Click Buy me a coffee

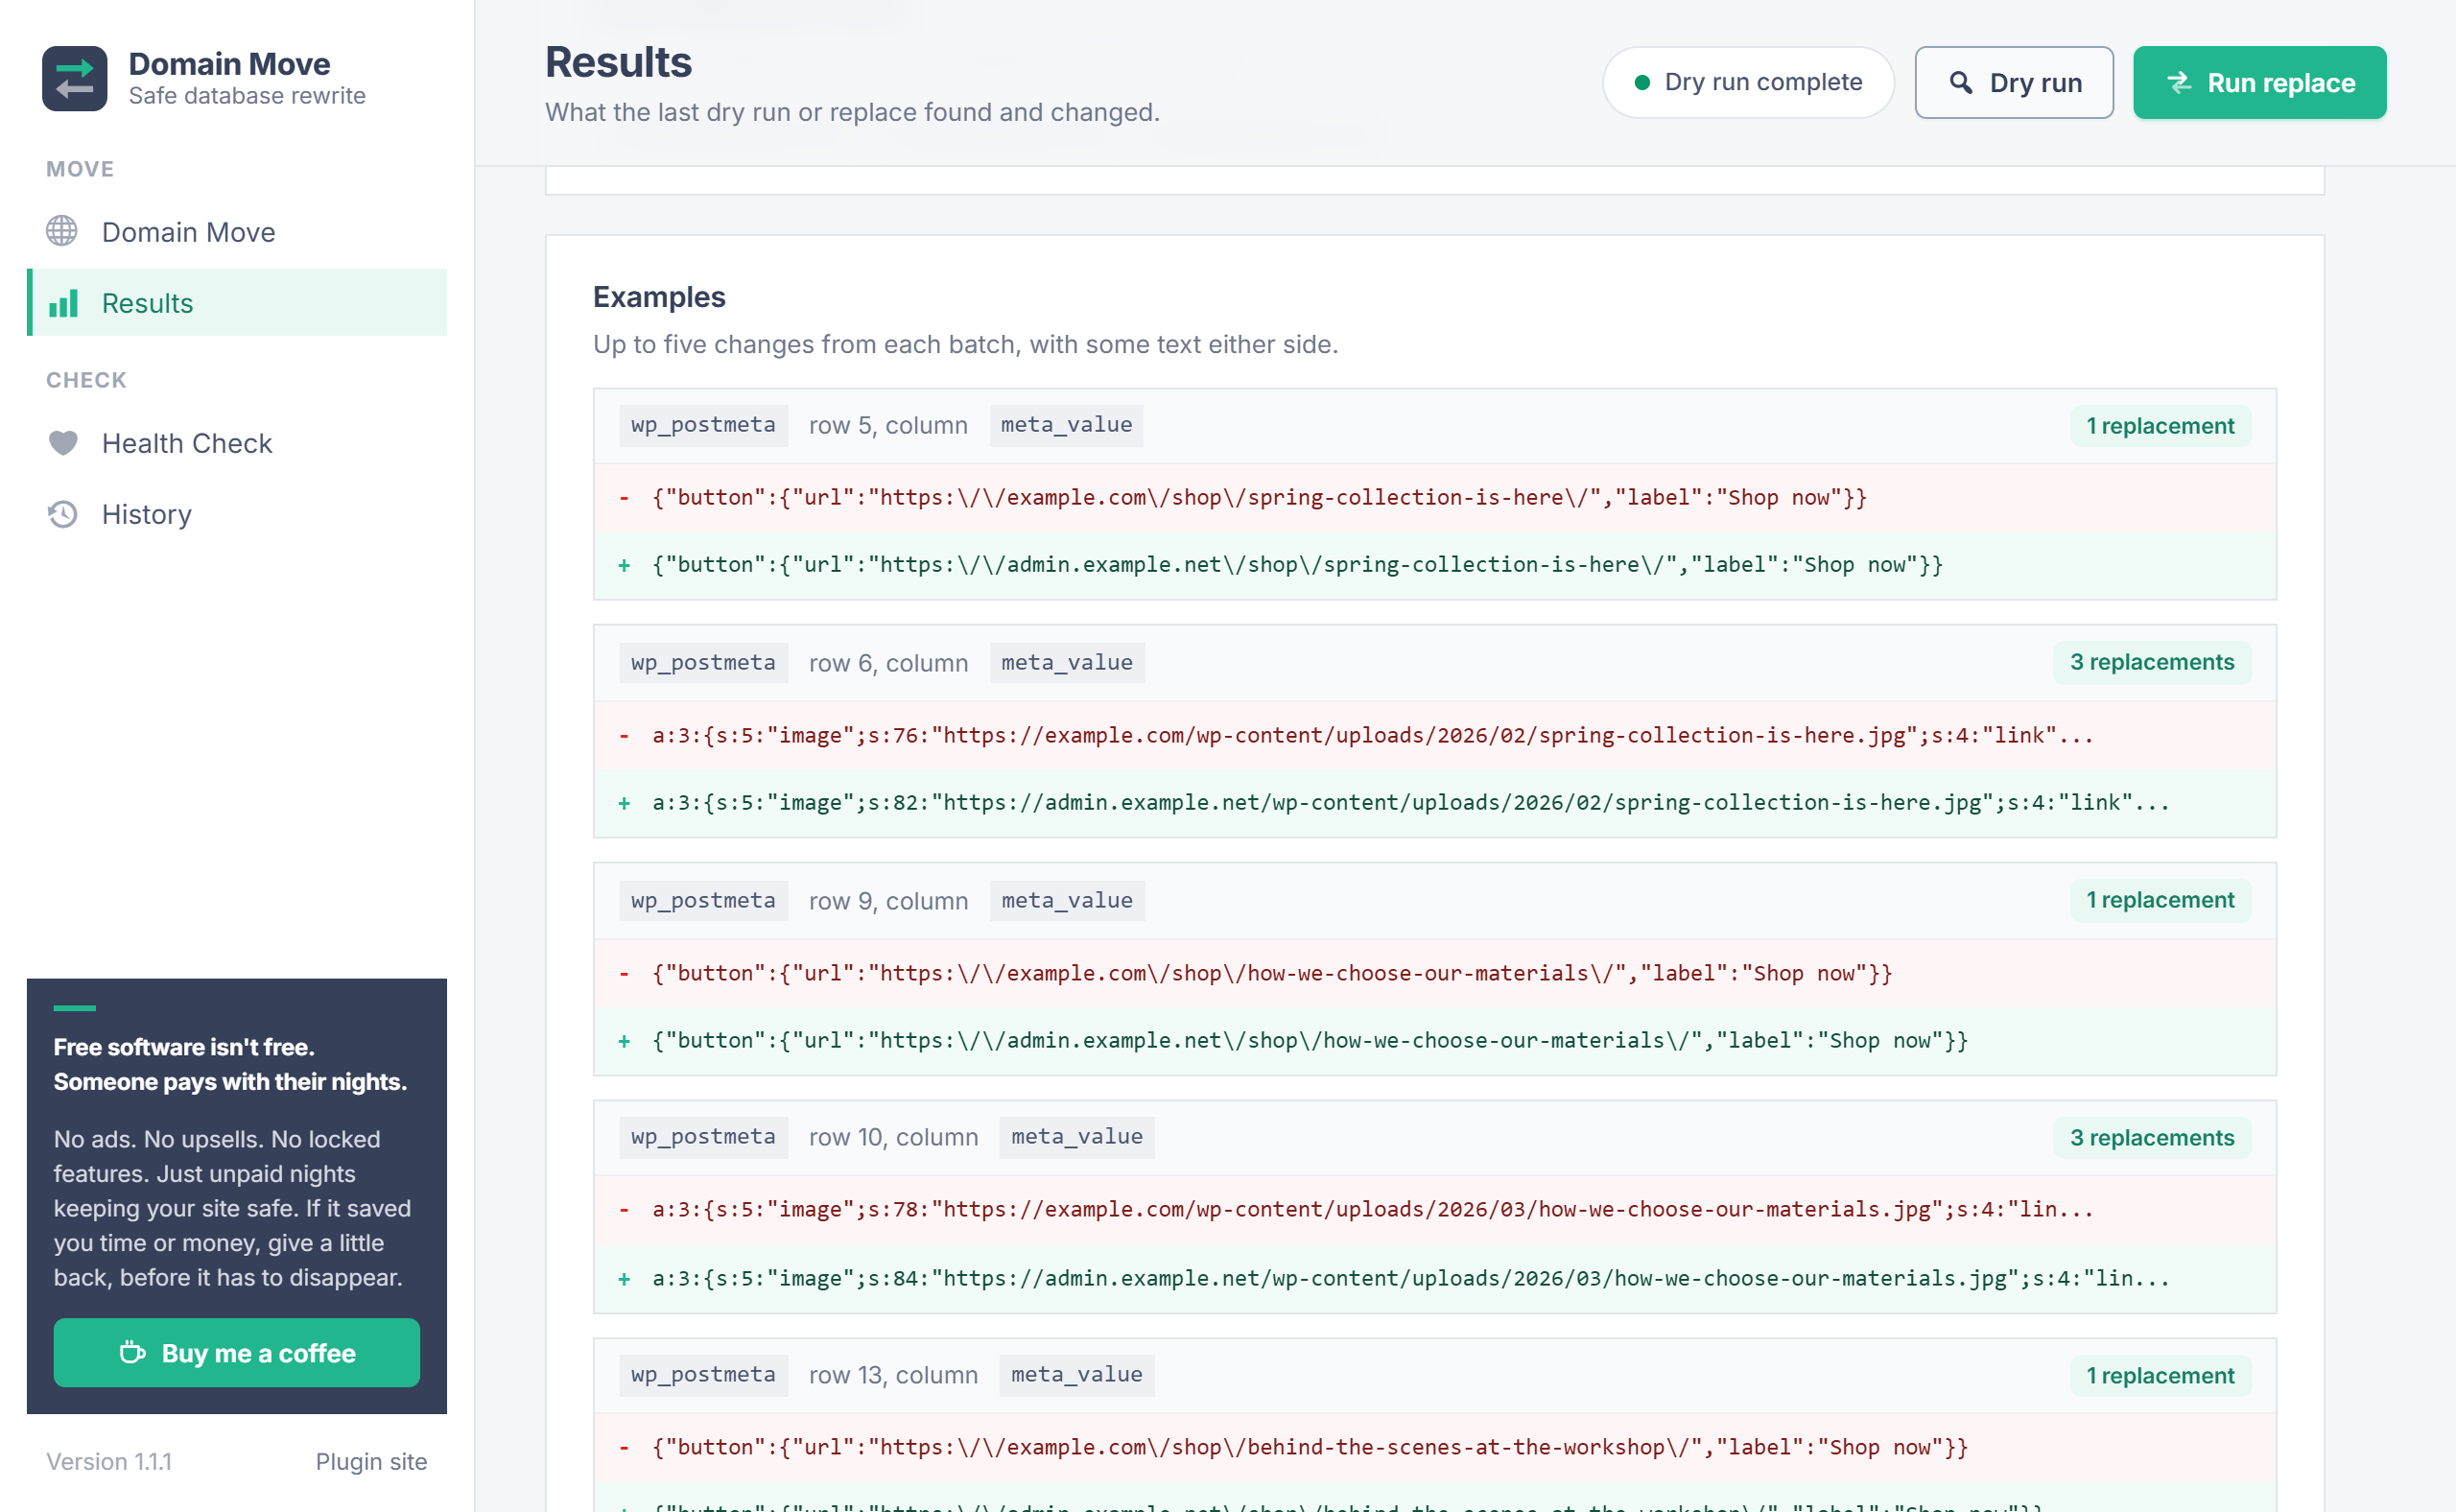[237, 1352]
